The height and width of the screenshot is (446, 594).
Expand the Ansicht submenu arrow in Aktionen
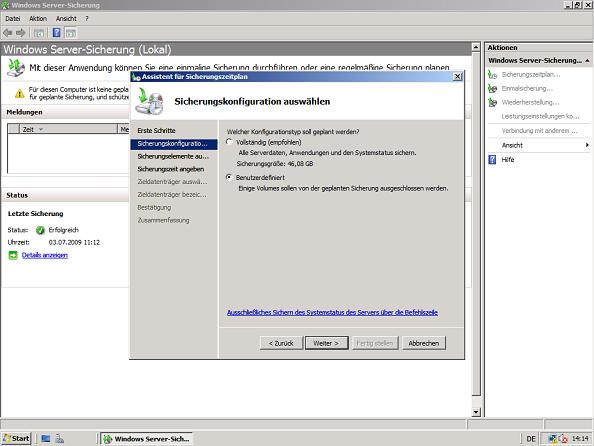(587, 145)
